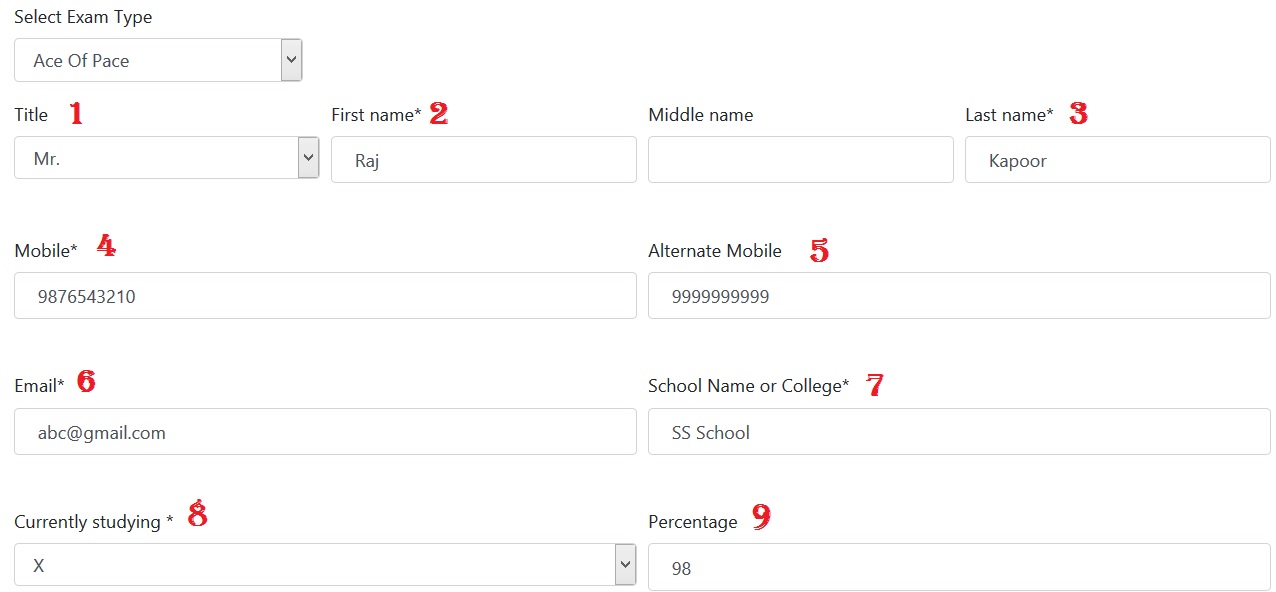Click the red number 1 marker

[x=76, y=113]
